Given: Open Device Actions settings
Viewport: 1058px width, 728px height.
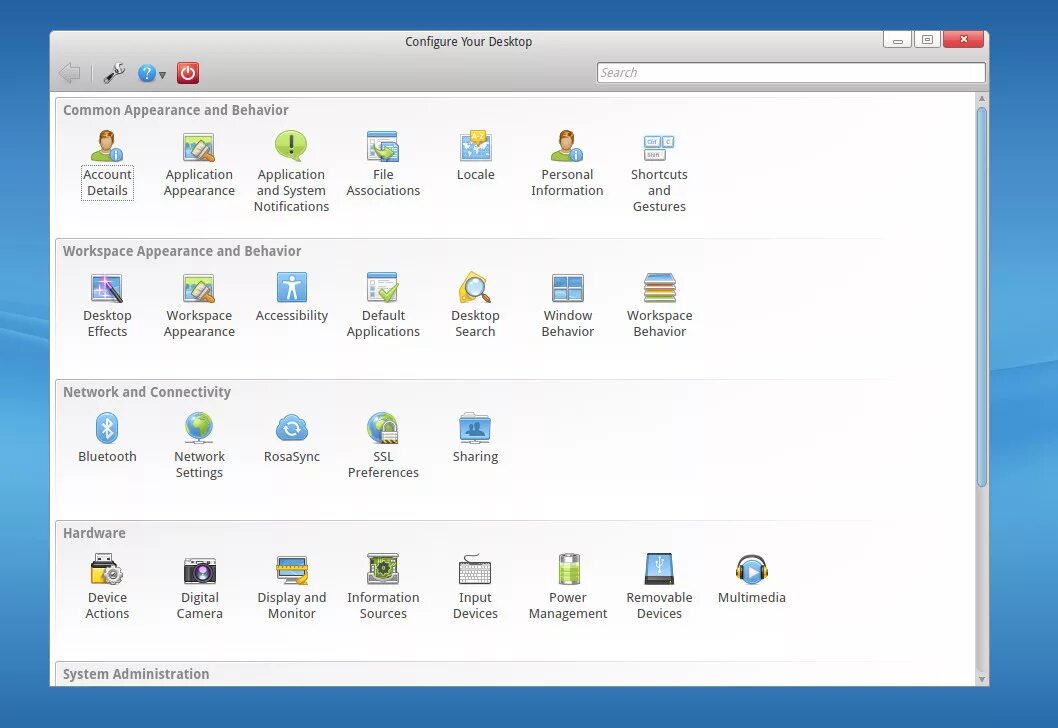Looking at the screenshot, I should (x=107, y=588).
